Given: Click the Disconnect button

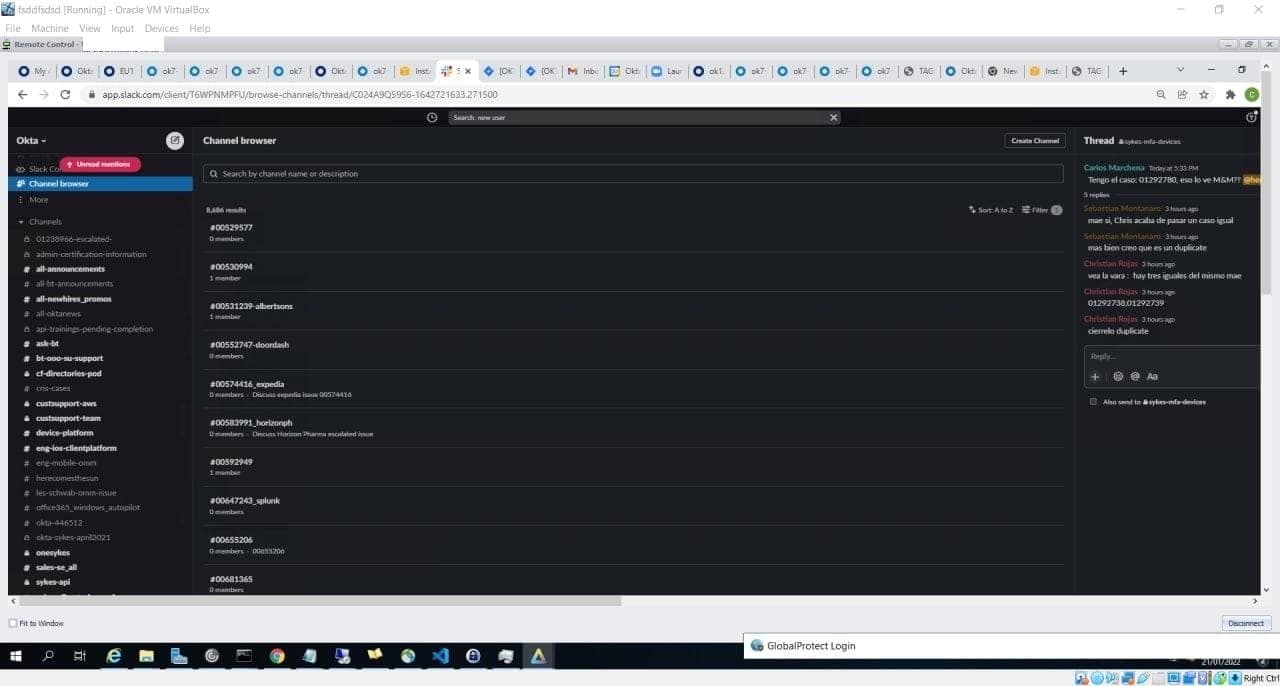Looking at the screenshot, I should 1245,623.
